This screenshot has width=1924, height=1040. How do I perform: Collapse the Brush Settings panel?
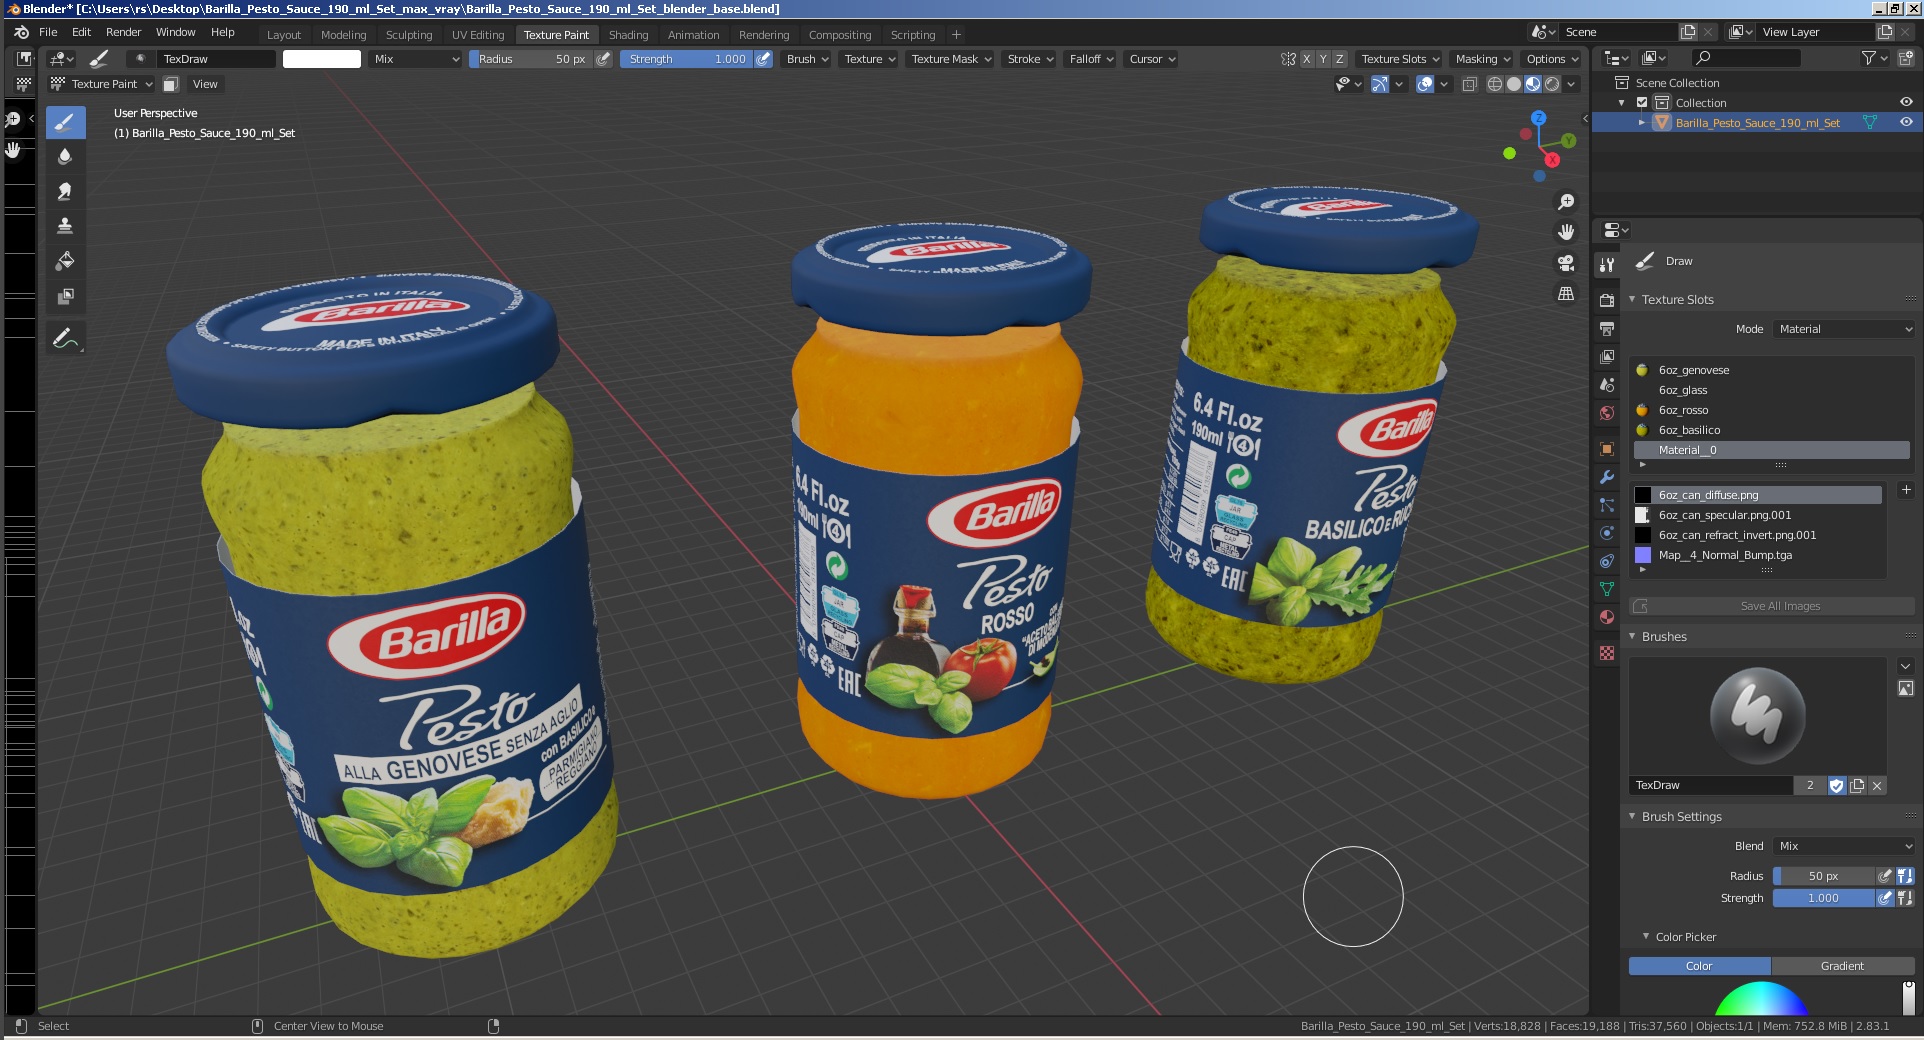tap(1632, 816)
